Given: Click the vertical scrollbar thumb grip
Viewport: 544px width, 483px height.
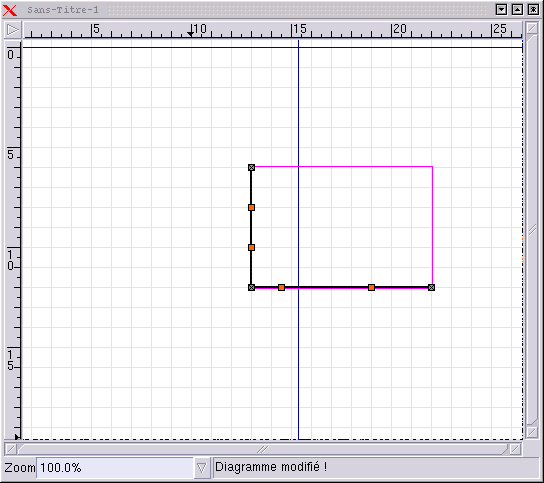Looking at the screenshot, I should 532,229.
